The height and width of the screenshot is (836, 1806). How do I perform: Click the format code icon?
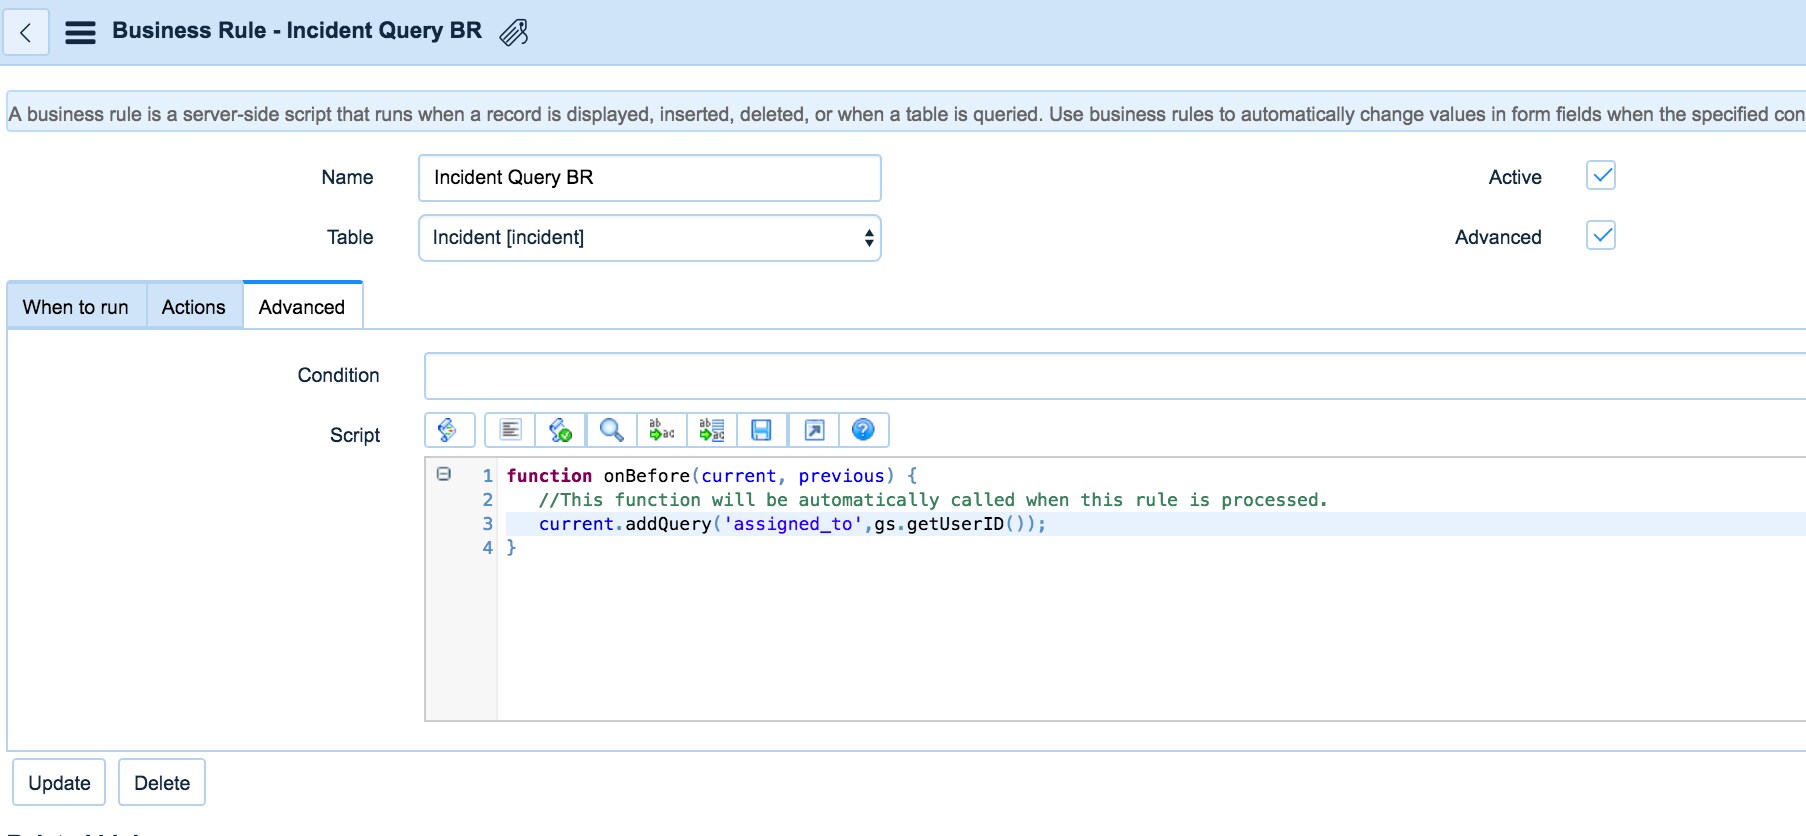point(510,430)
